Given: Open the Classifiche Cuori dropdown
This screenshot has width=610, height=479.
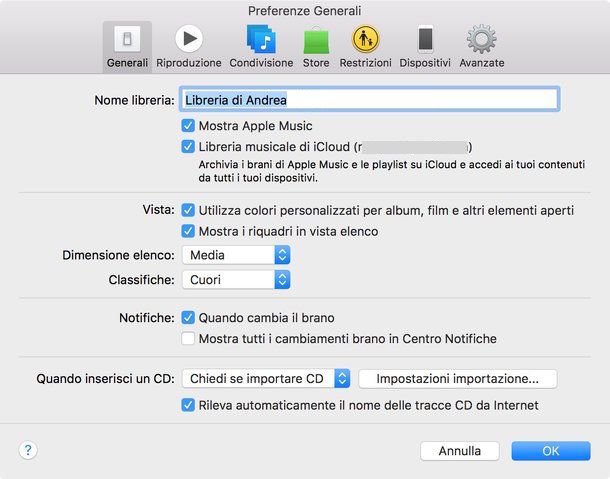Looking at the screenshot, I should click(236, 280).
